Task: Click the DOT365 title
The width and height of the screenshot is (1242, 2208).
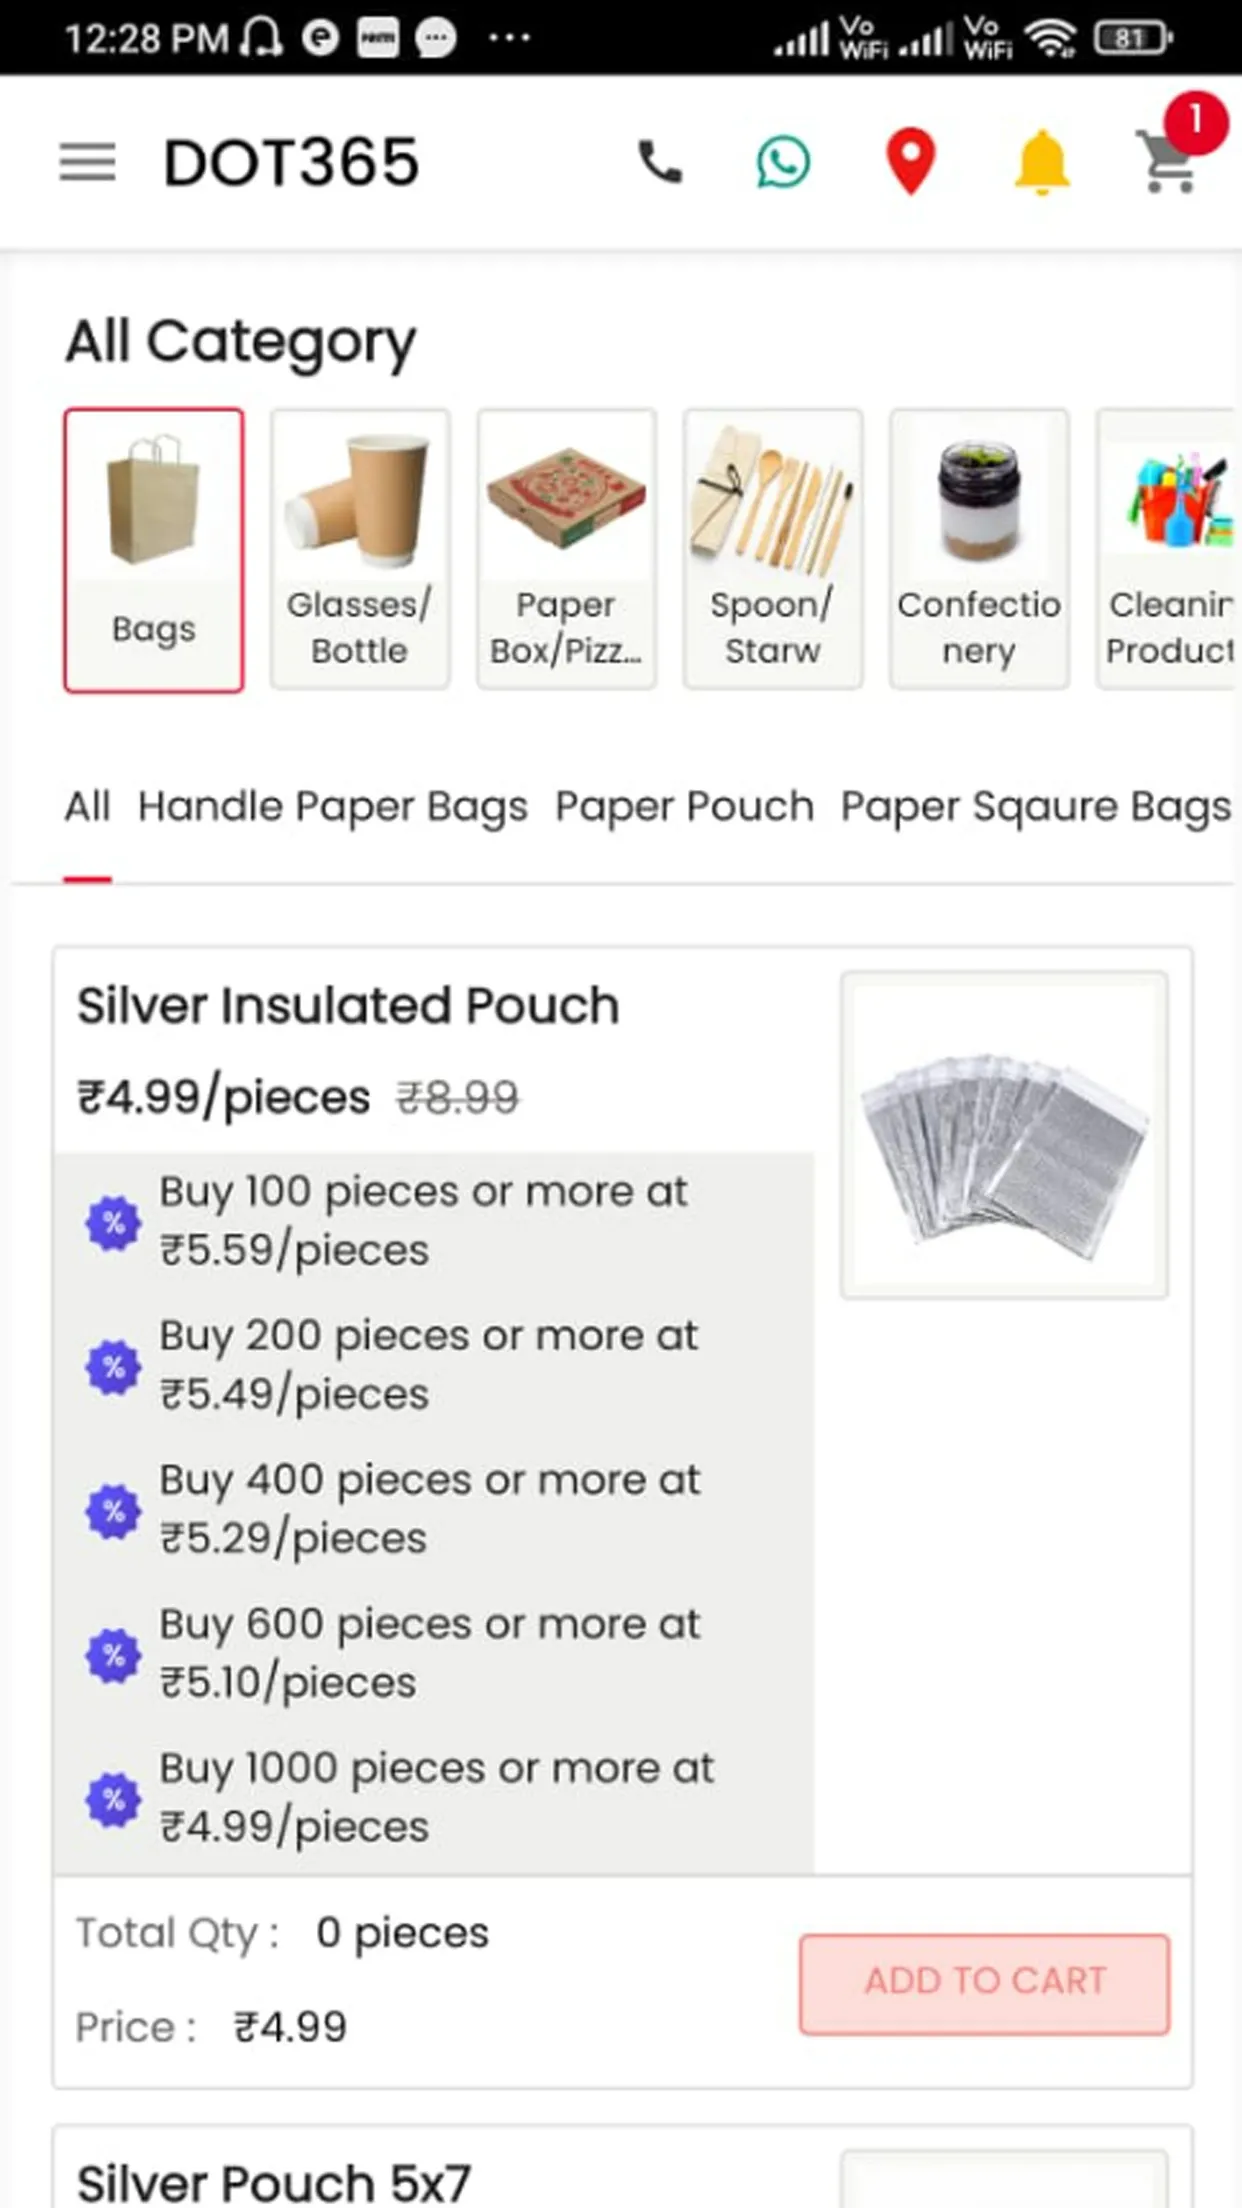Action: pos(291,162)
